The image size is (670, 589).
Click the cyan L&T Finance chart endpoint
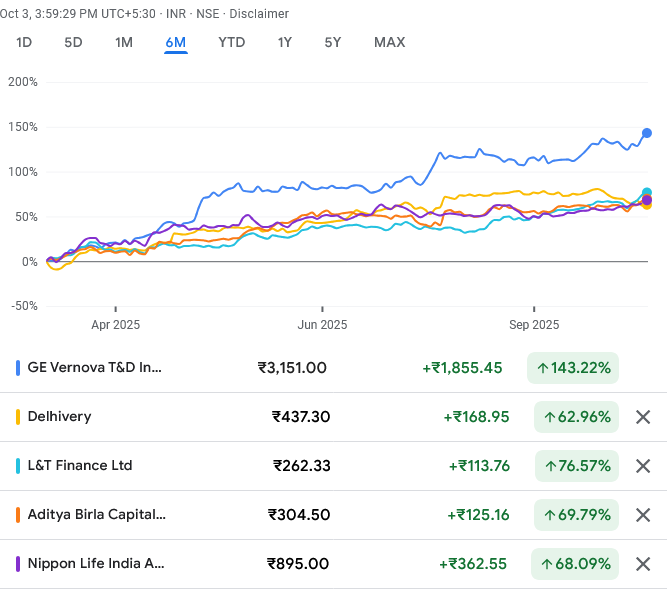[x=647, y=193]
